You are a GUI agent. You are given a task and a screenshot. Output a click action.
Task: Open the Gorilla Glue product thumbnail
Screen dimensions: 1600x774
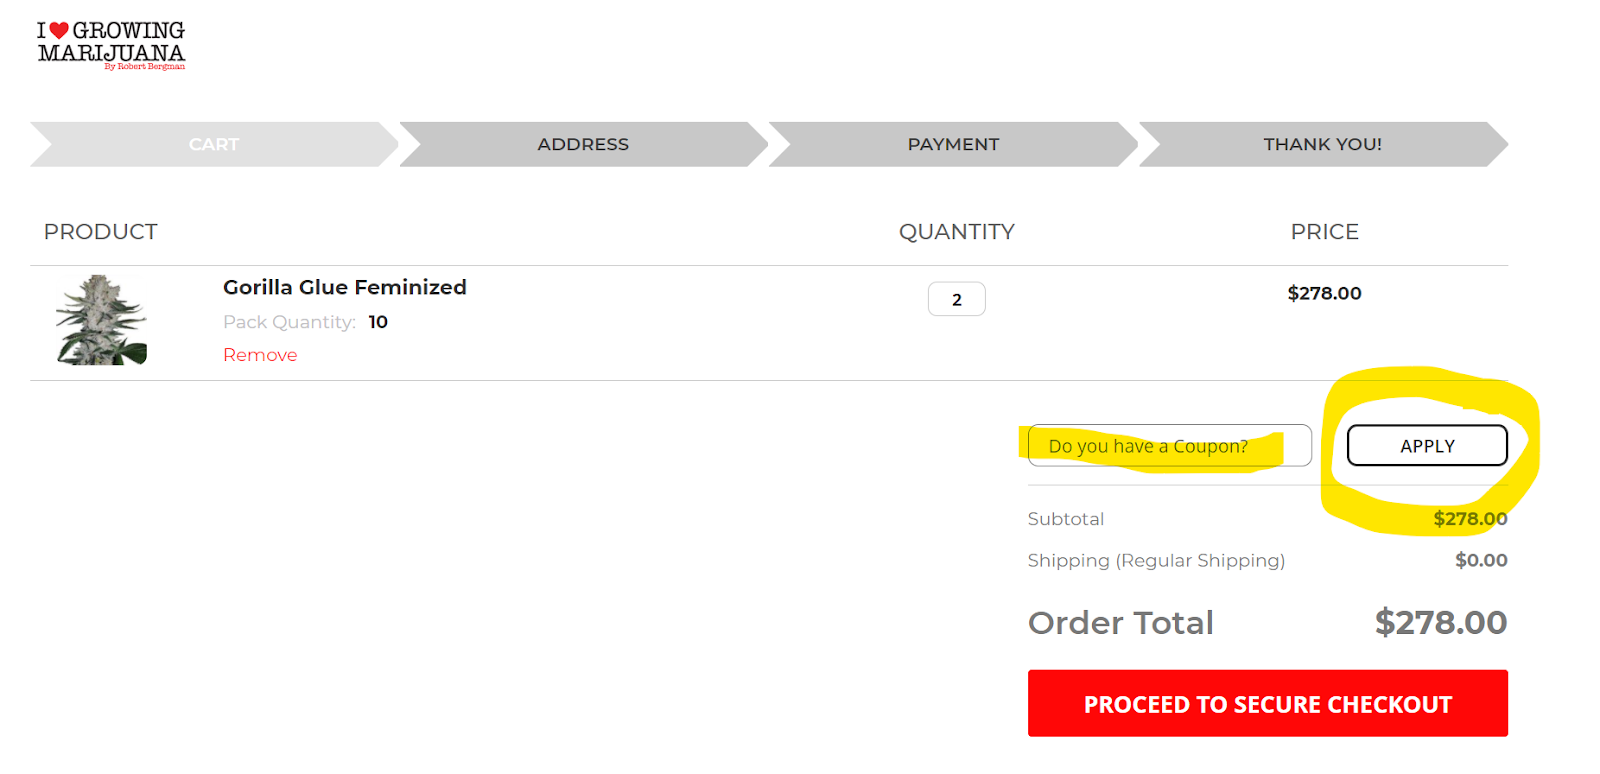101,320
